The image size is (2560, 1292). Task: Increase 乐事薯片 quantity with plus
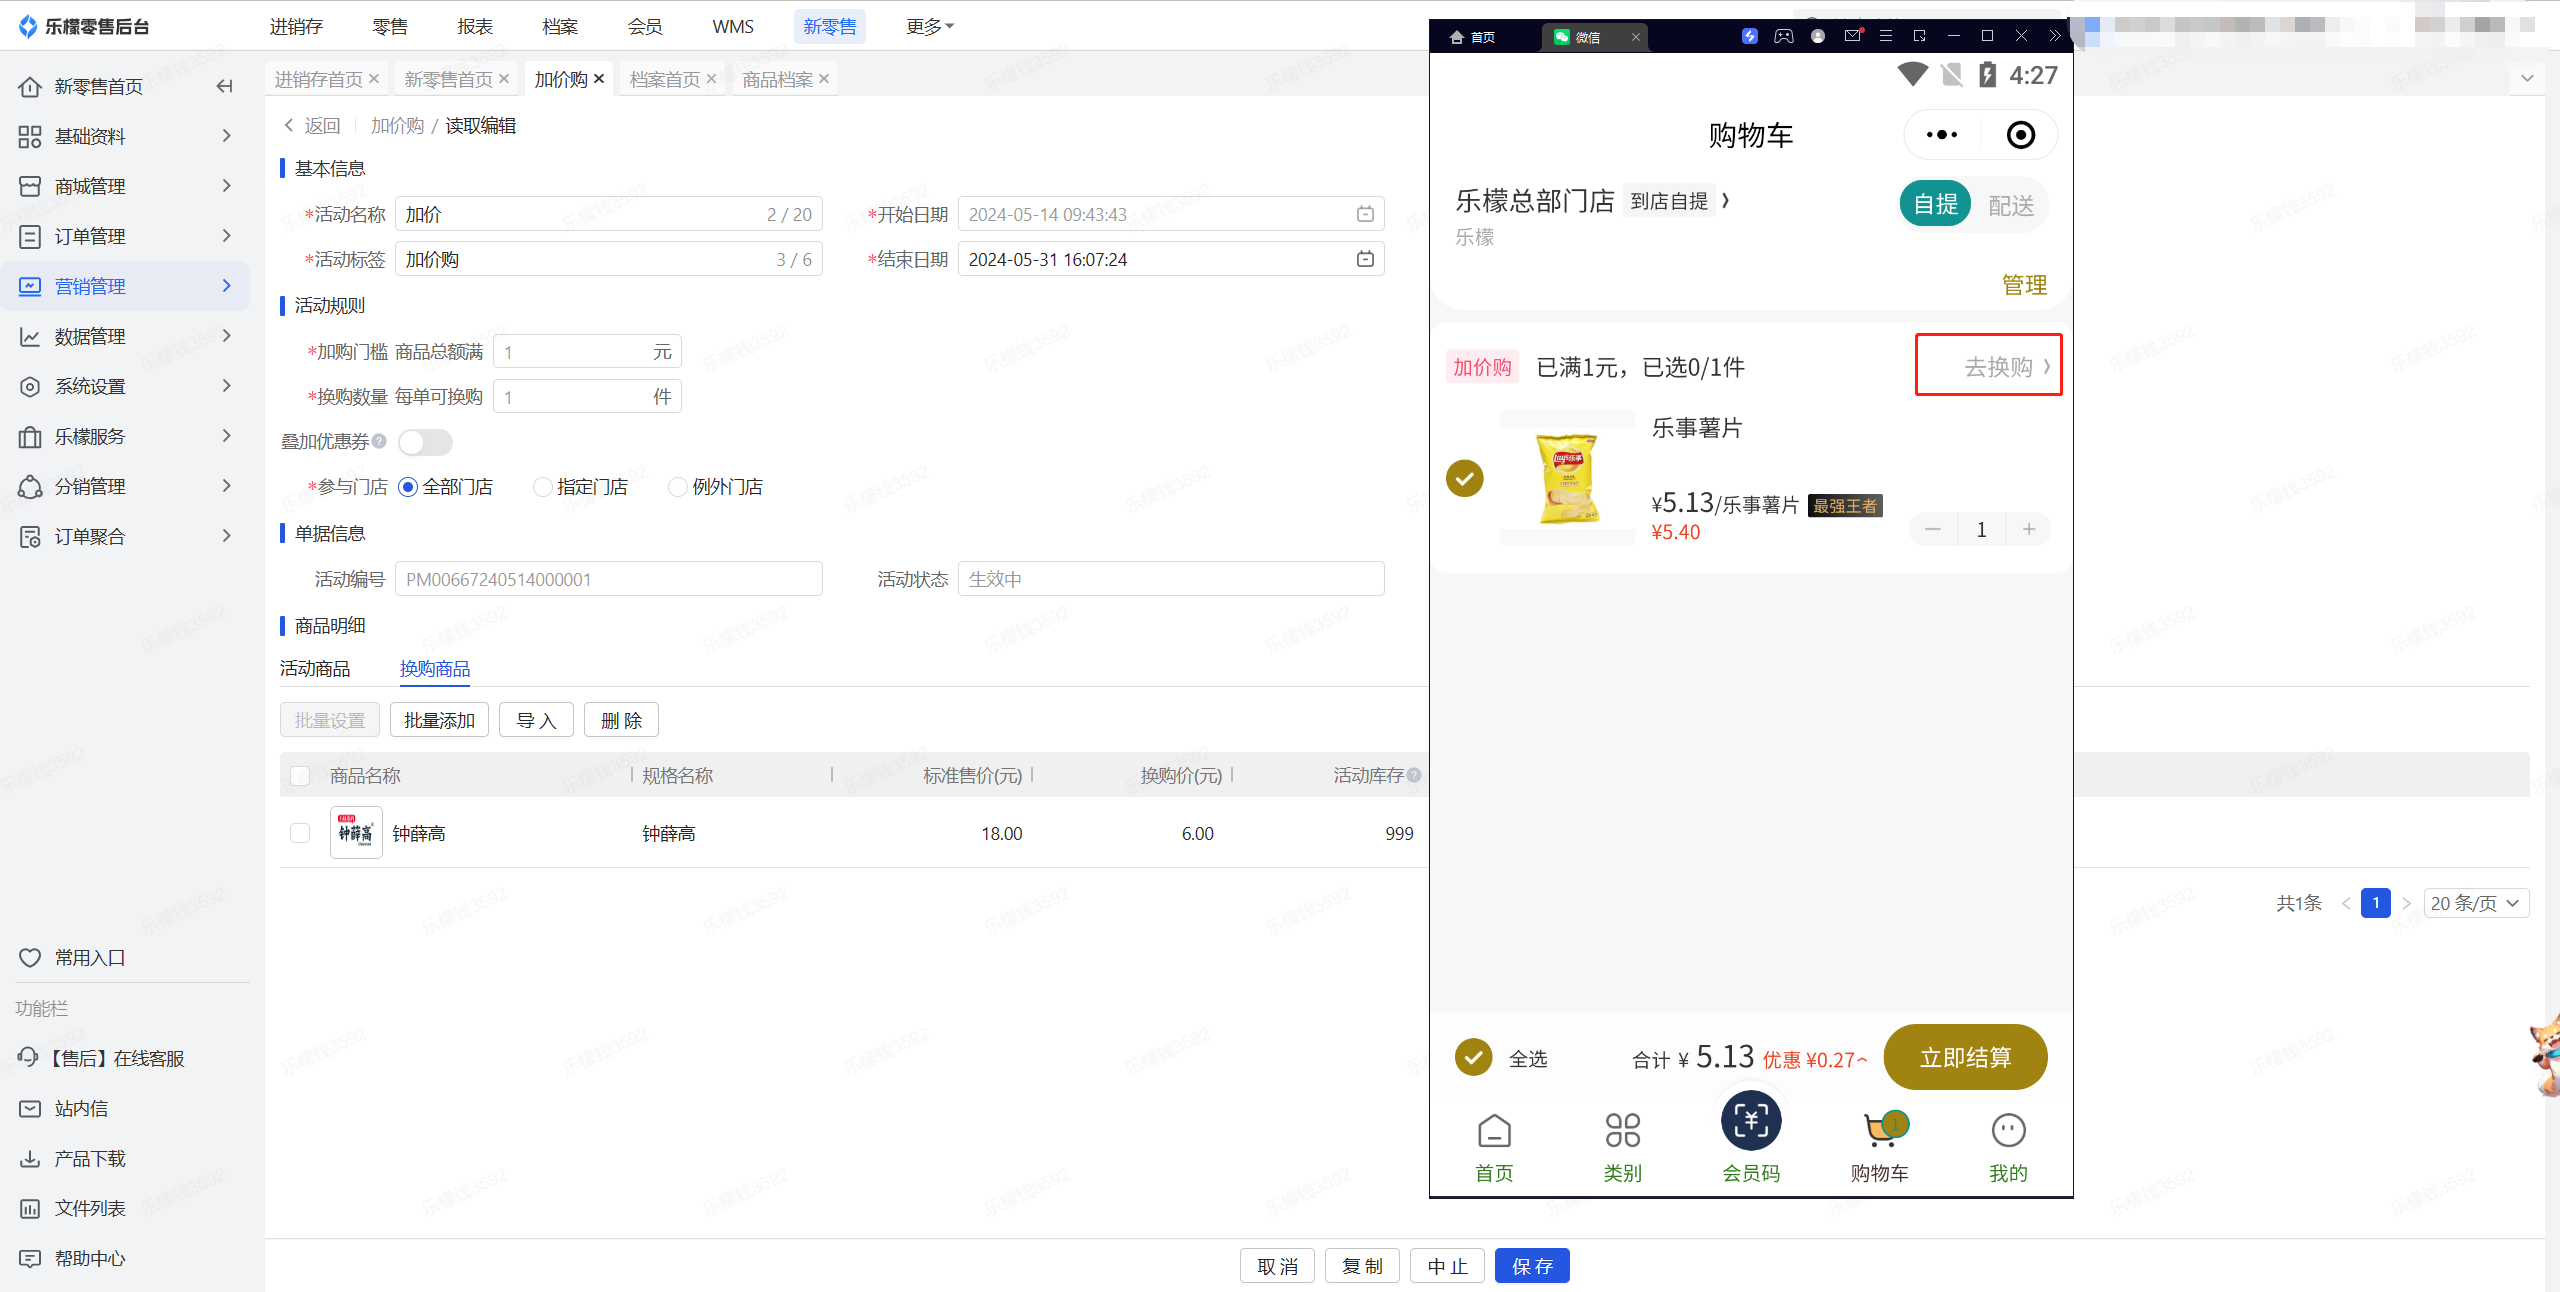tap(2029, 529)
